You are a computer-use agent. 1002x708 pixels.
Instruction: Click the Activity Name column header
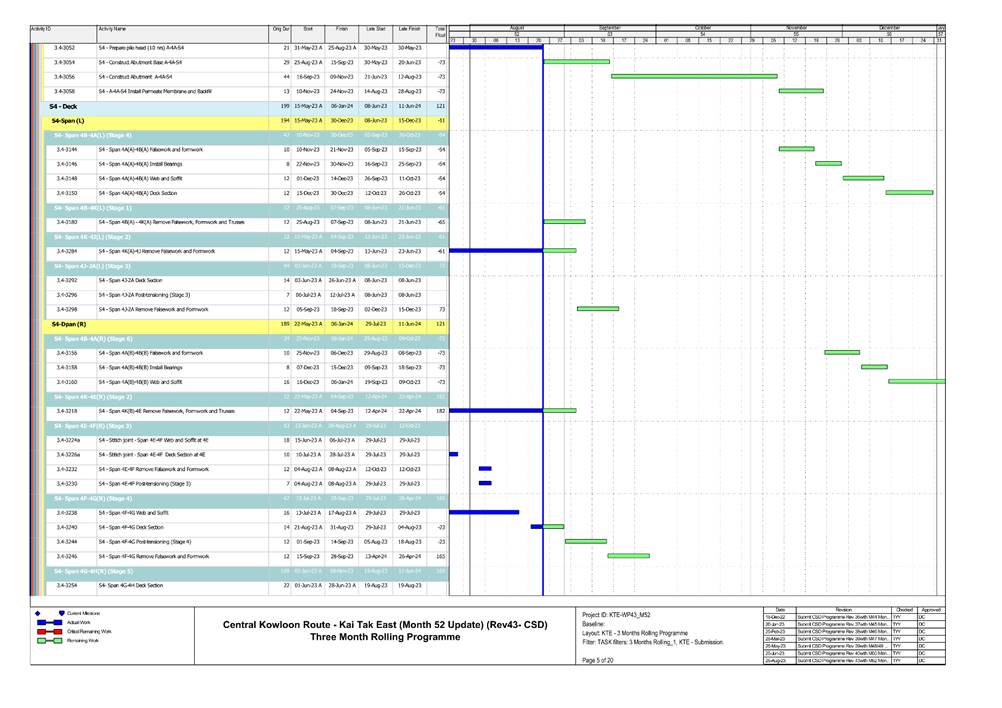click(112, 30)
